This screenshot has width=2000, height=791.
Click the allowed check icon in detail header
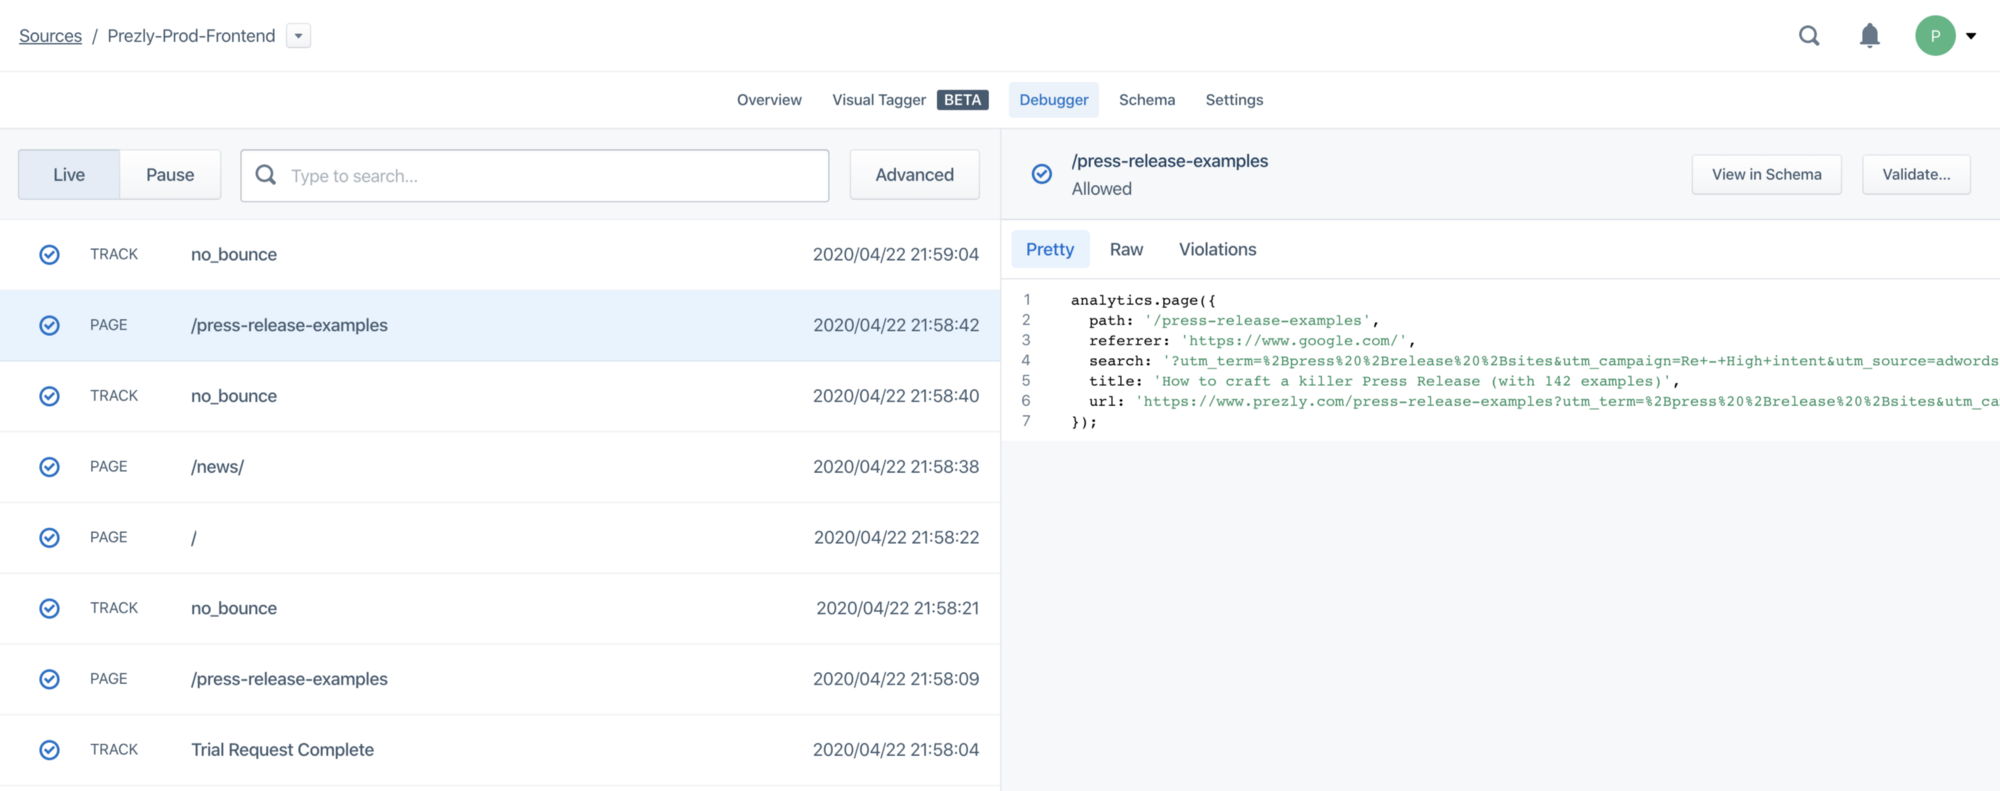point(1041,174)
